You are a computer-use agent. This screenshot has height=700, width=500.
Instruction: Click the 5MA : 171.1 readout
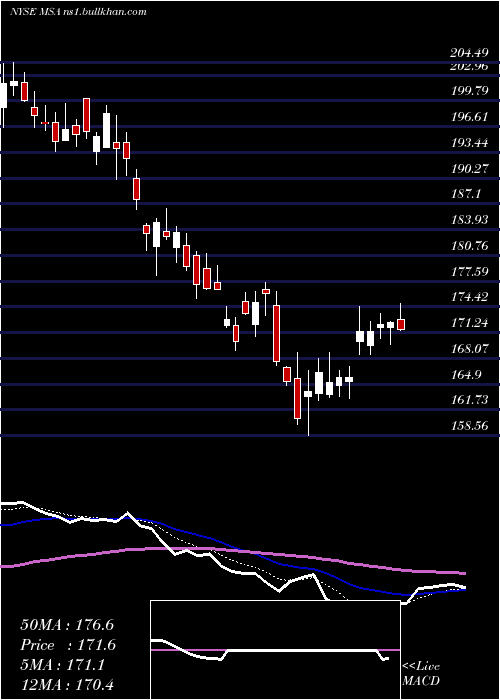(x=63, y=665)
